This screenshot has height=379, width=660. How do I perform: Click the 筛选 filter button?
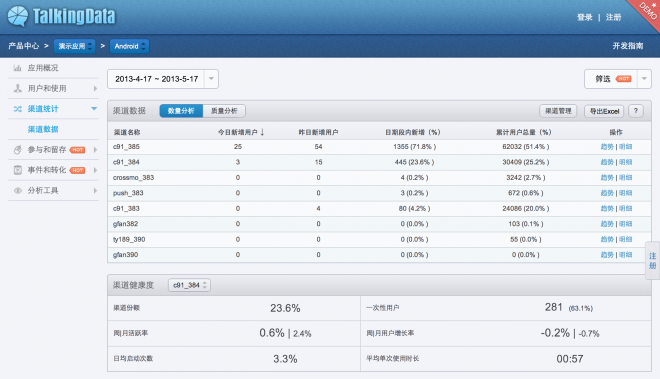click(611, 79)
